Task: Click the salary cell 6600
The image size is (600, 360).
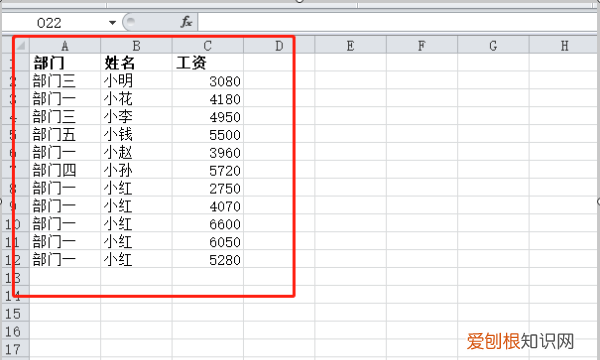Action: (x=208, y=224)
